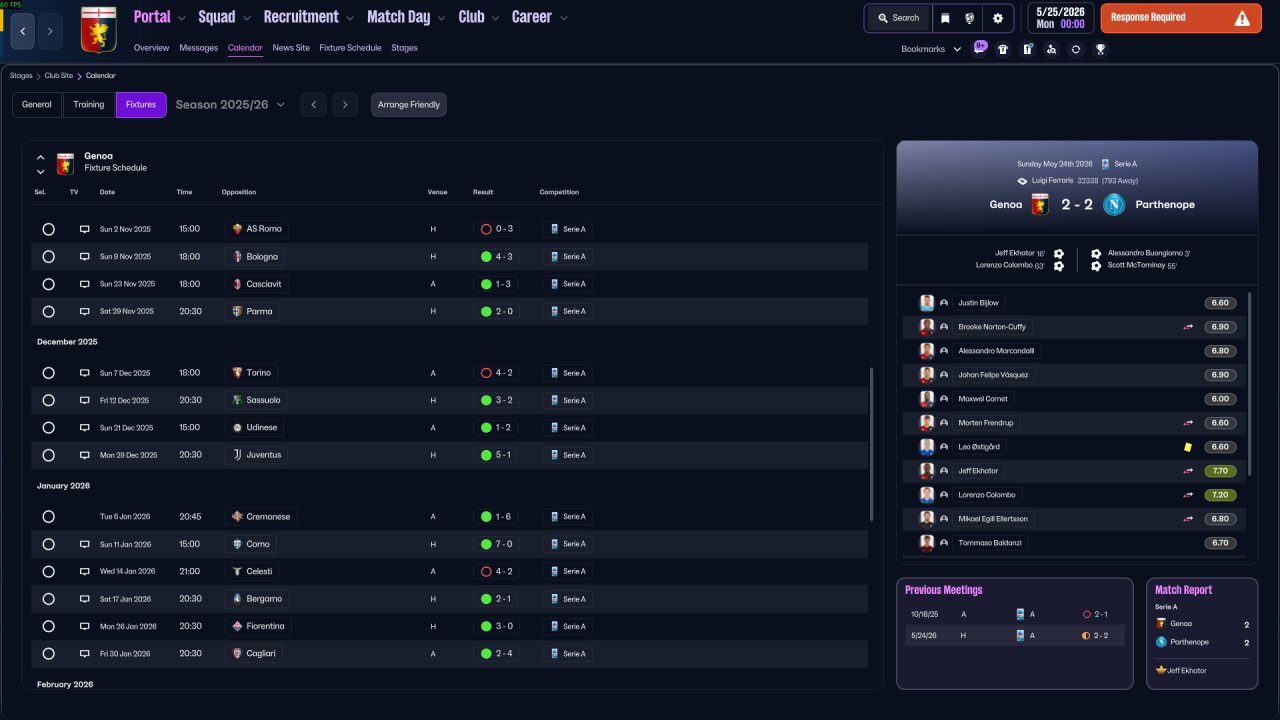The height and width of the screenshot is (720, 1280).
Task: Click Jeff Ekhator's 7.70 rating
Action: tap(1220, 471)
